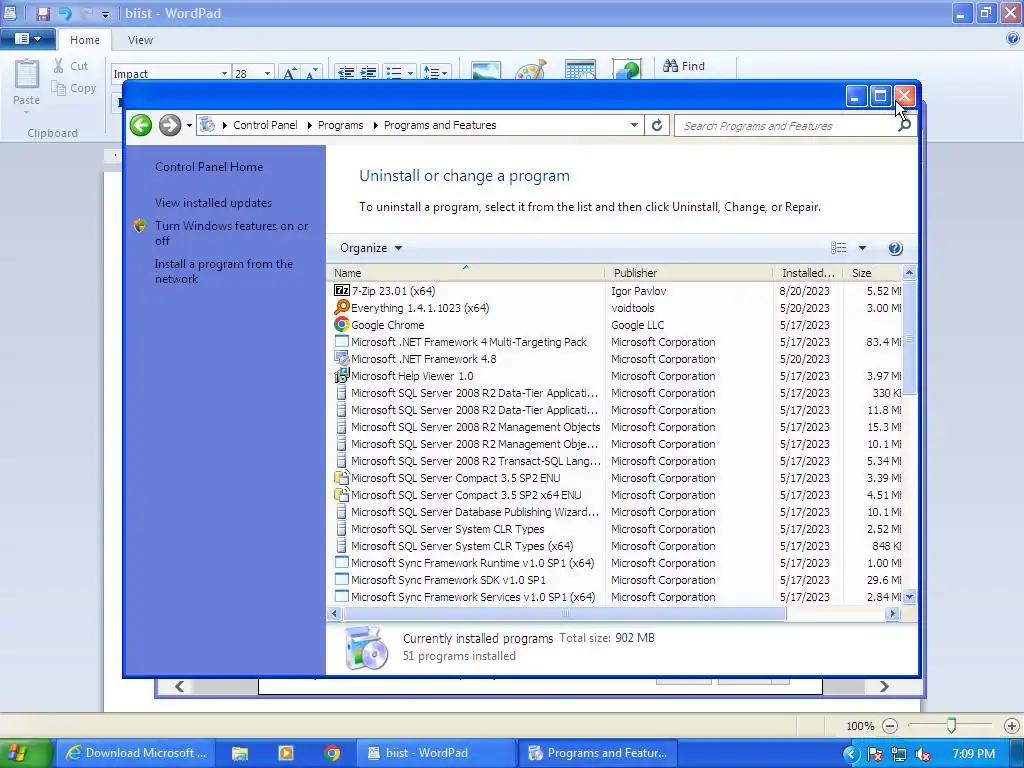Open View installed updates link
Screen dimensions: 1024x768
tap(213, 202)
